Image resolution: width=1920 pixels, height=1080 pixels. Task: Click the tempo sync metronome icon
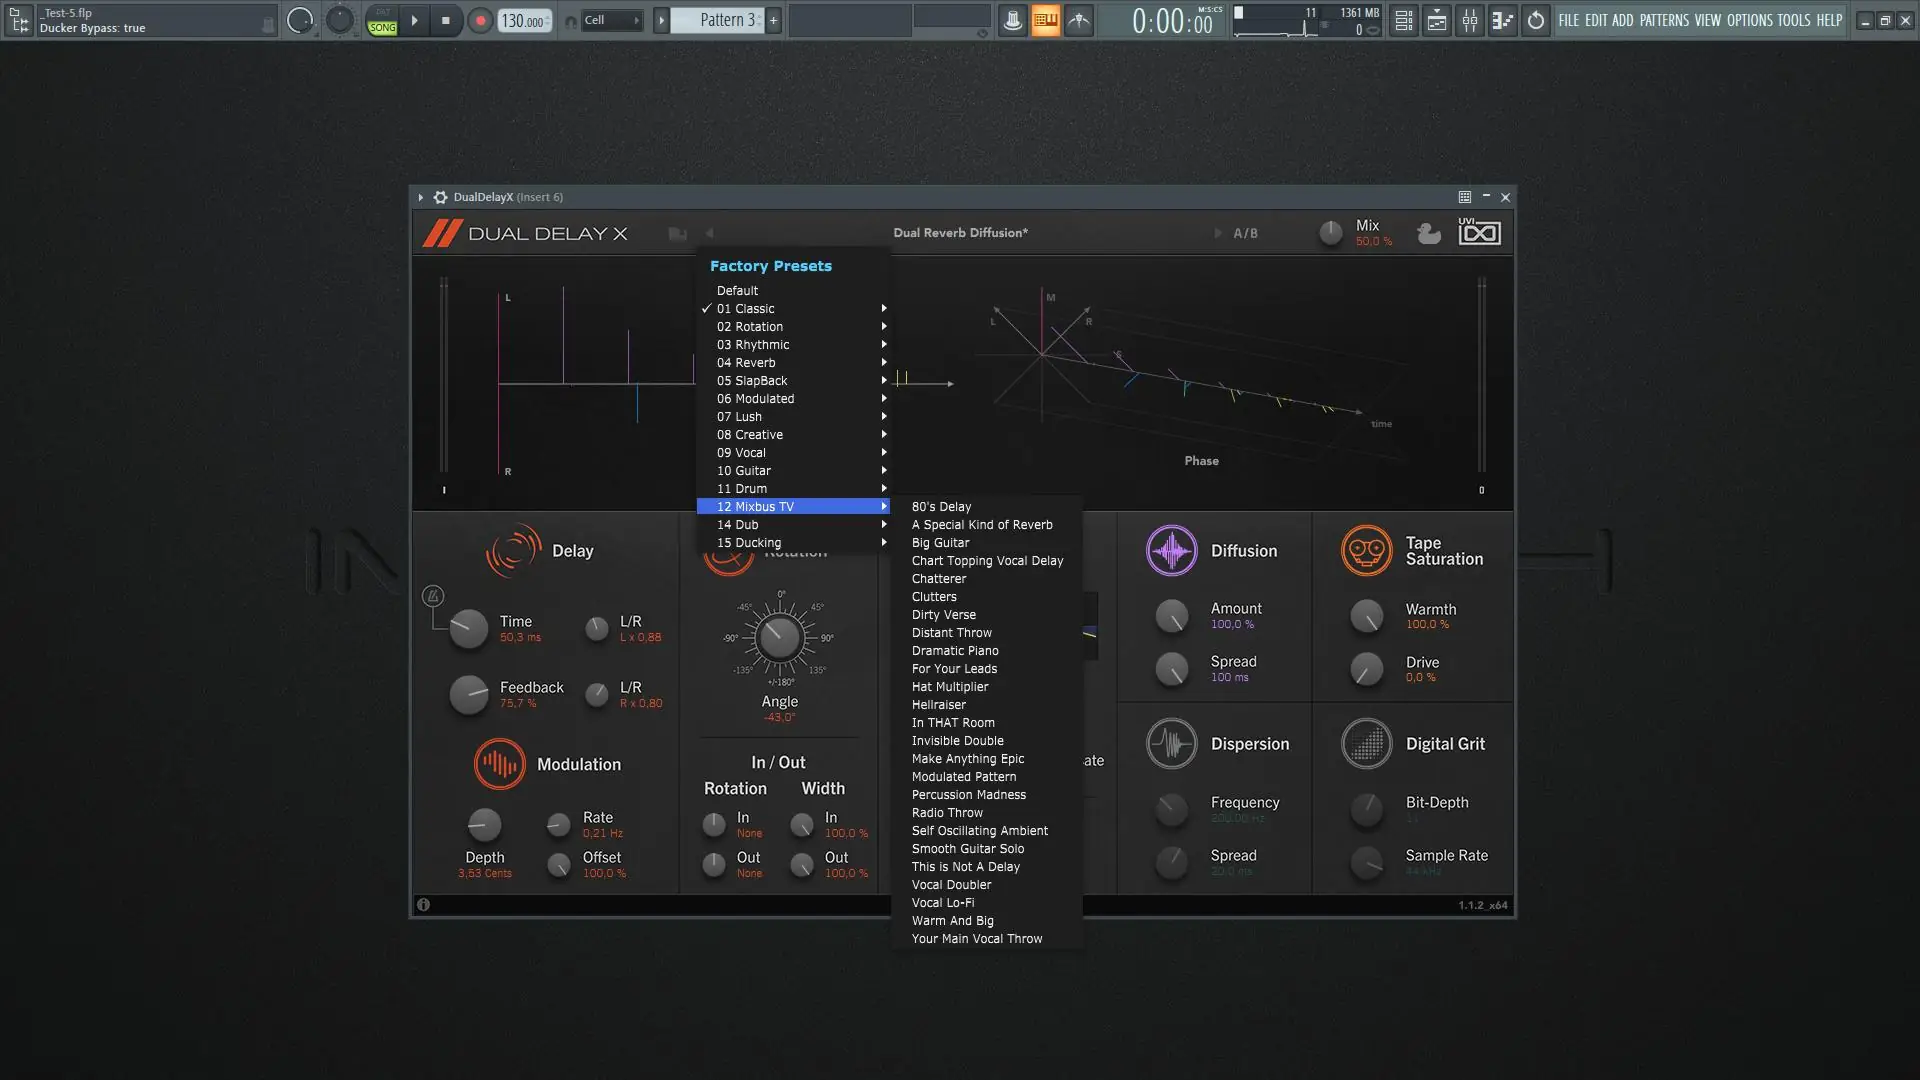click(433, 597)
